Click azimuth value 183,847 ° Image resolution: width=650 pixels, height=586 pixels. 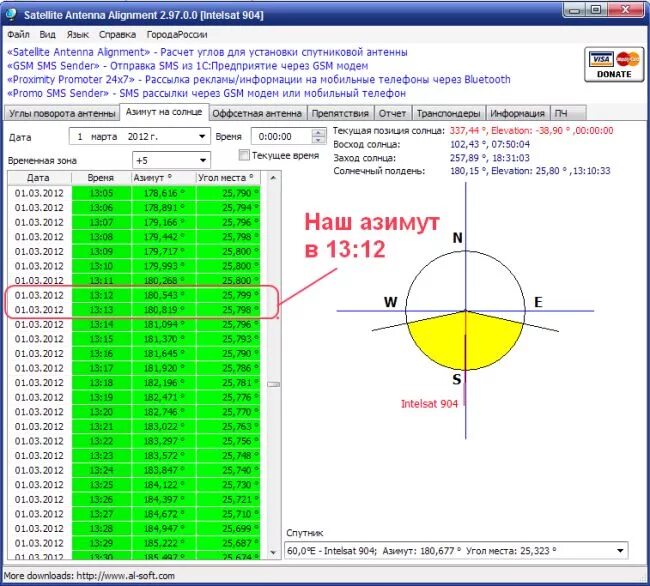[x=163, y=470]
